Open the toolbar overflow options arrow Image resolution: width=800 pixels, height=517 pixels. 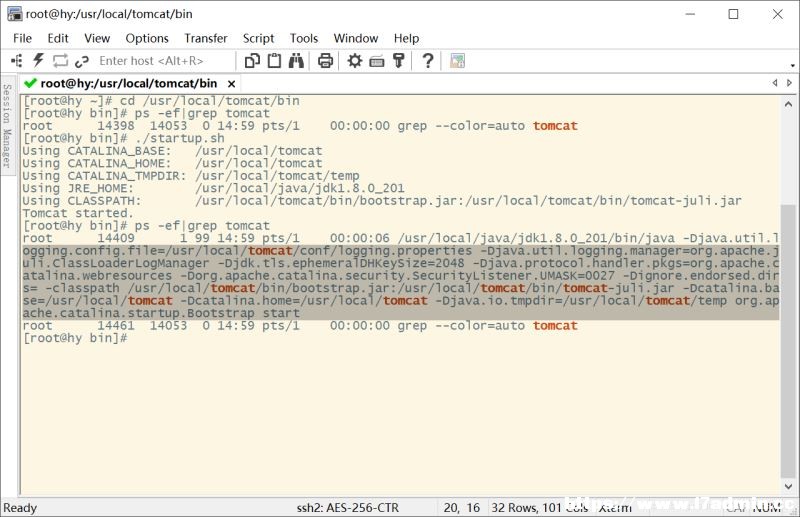[792, 66]
